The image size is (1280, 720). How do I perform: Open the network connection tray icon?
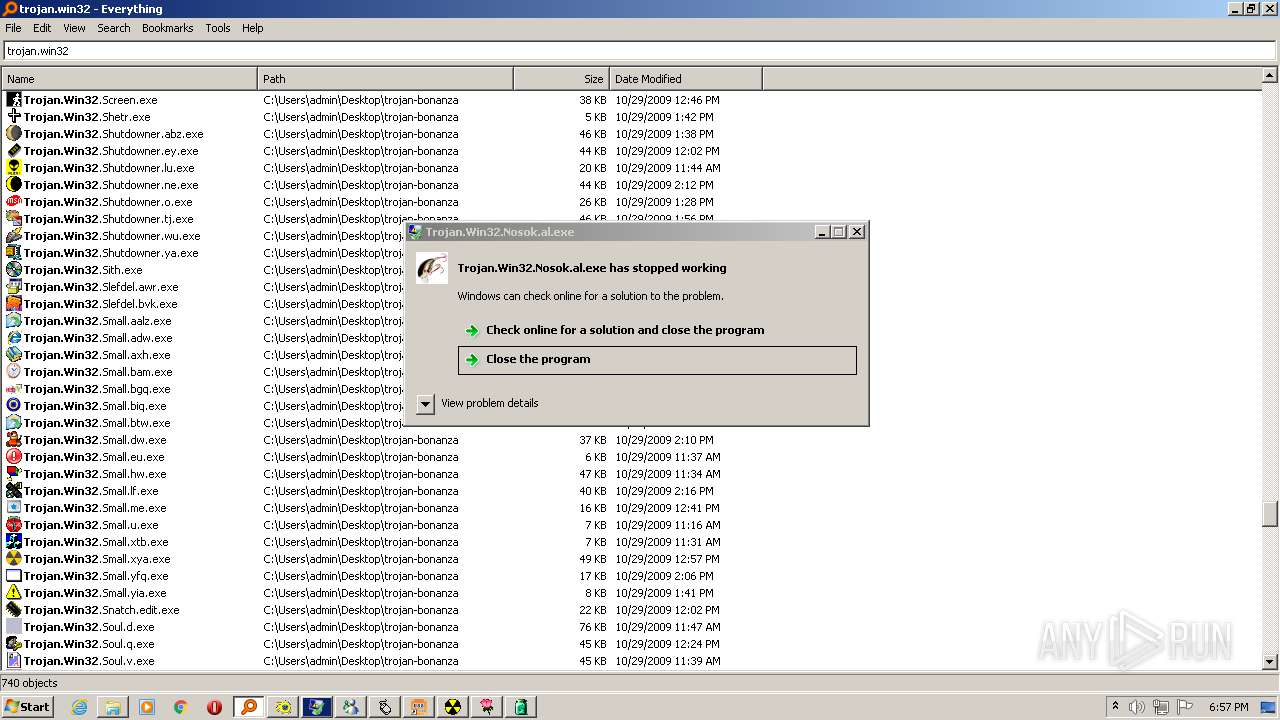[1161, 707]
